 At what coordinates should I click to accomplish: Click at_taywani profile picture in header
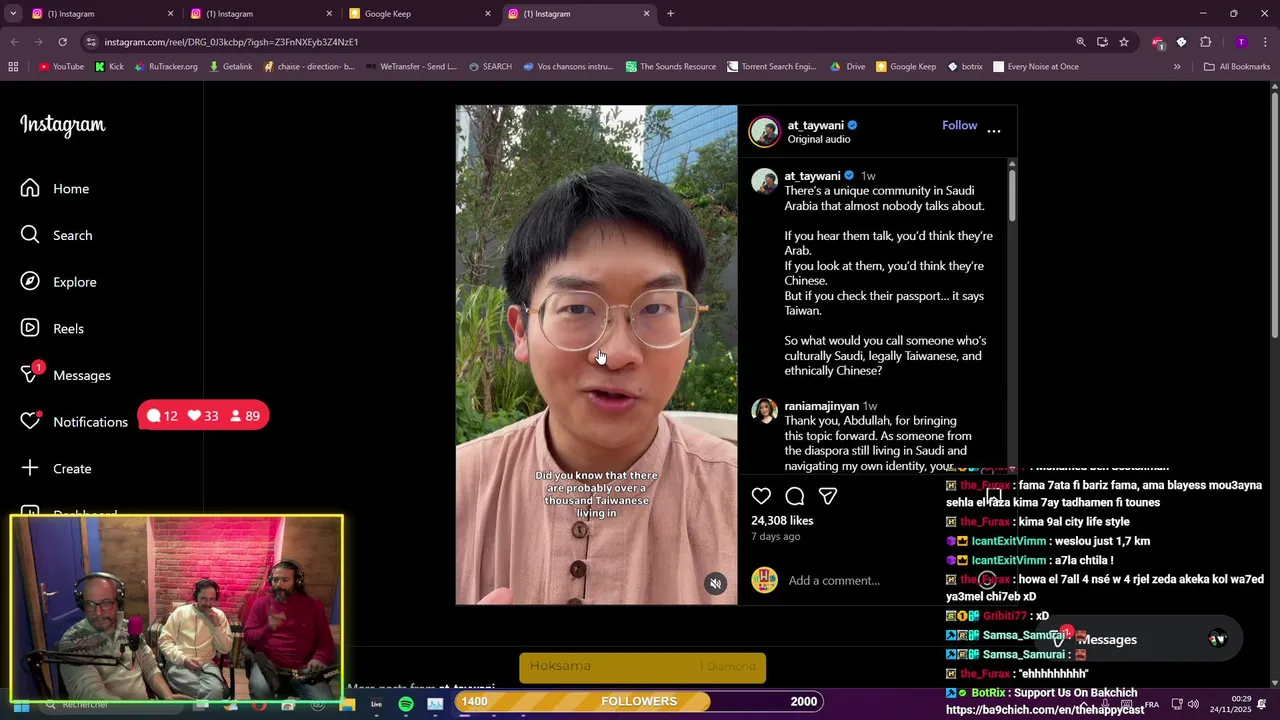coord(765,132)
